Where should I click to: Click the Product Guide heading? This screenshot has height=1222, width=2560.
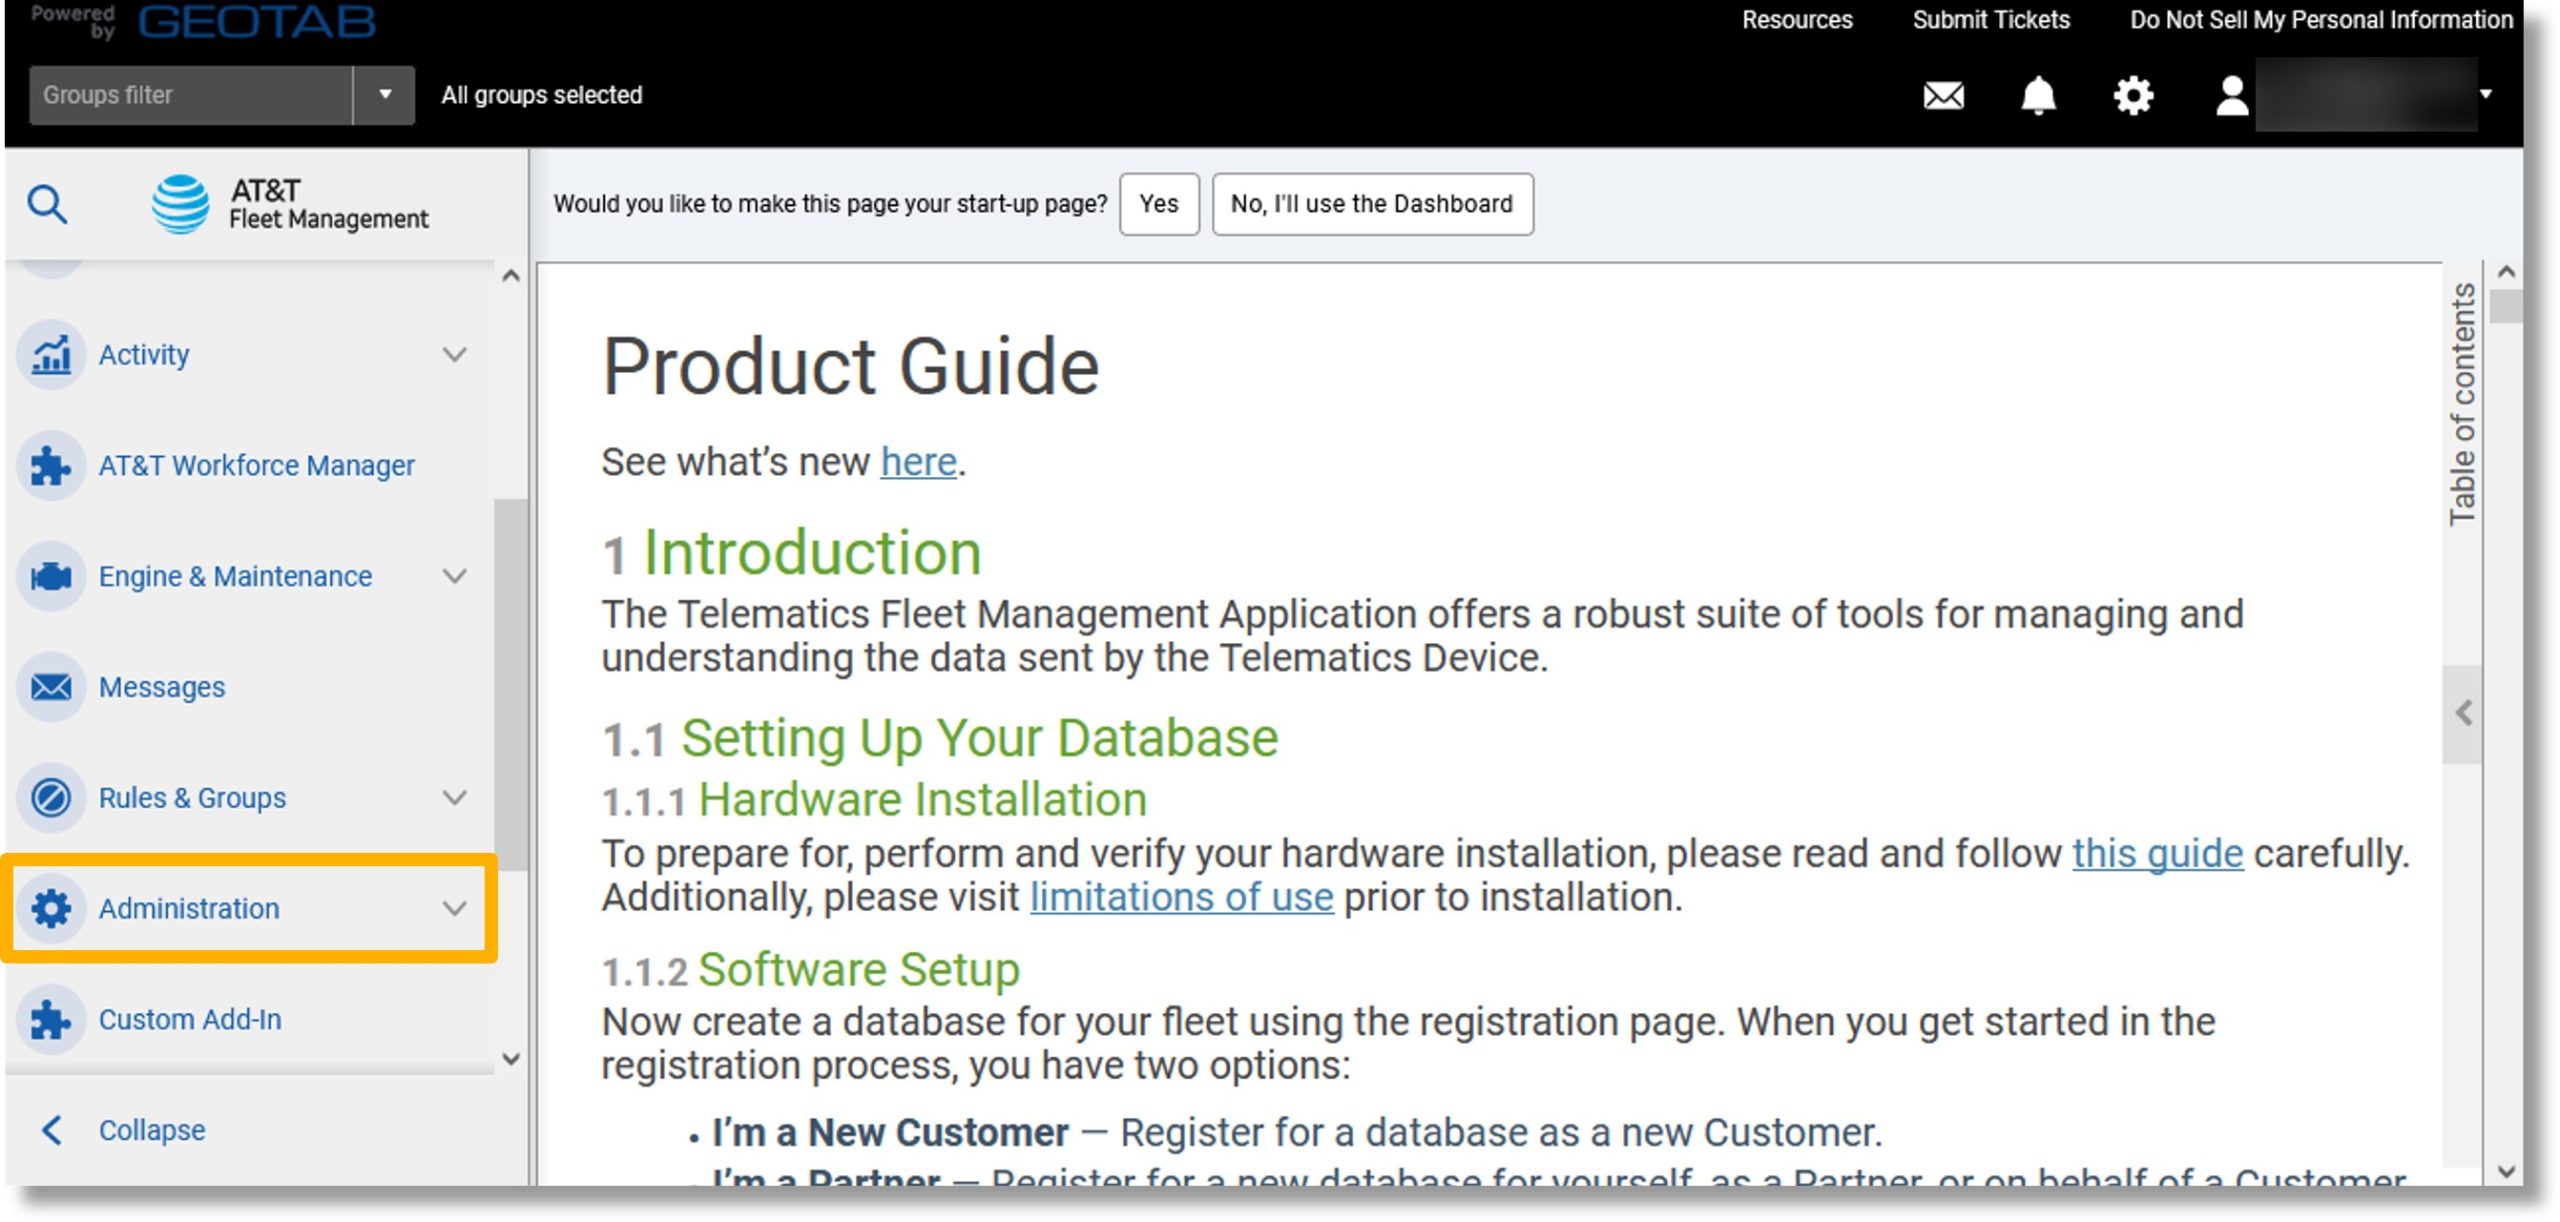pos(850,367)
